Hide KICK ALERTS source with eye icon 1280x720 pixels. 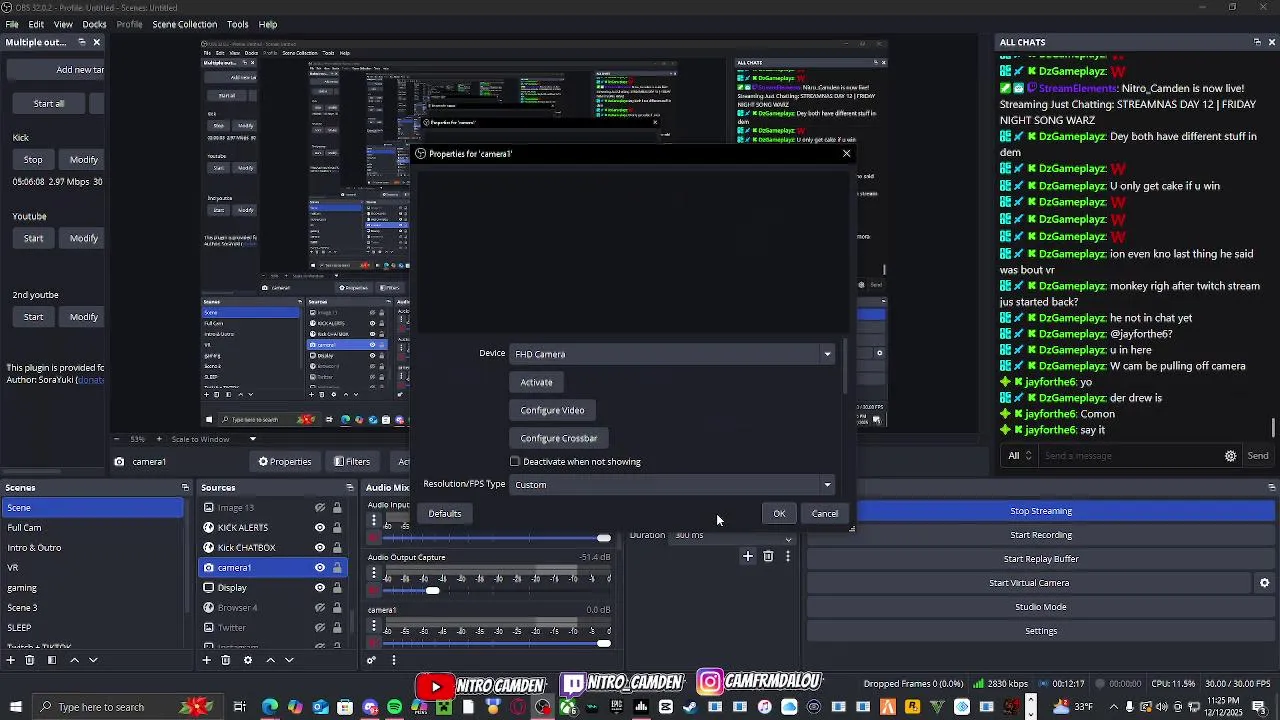point(320,527)
